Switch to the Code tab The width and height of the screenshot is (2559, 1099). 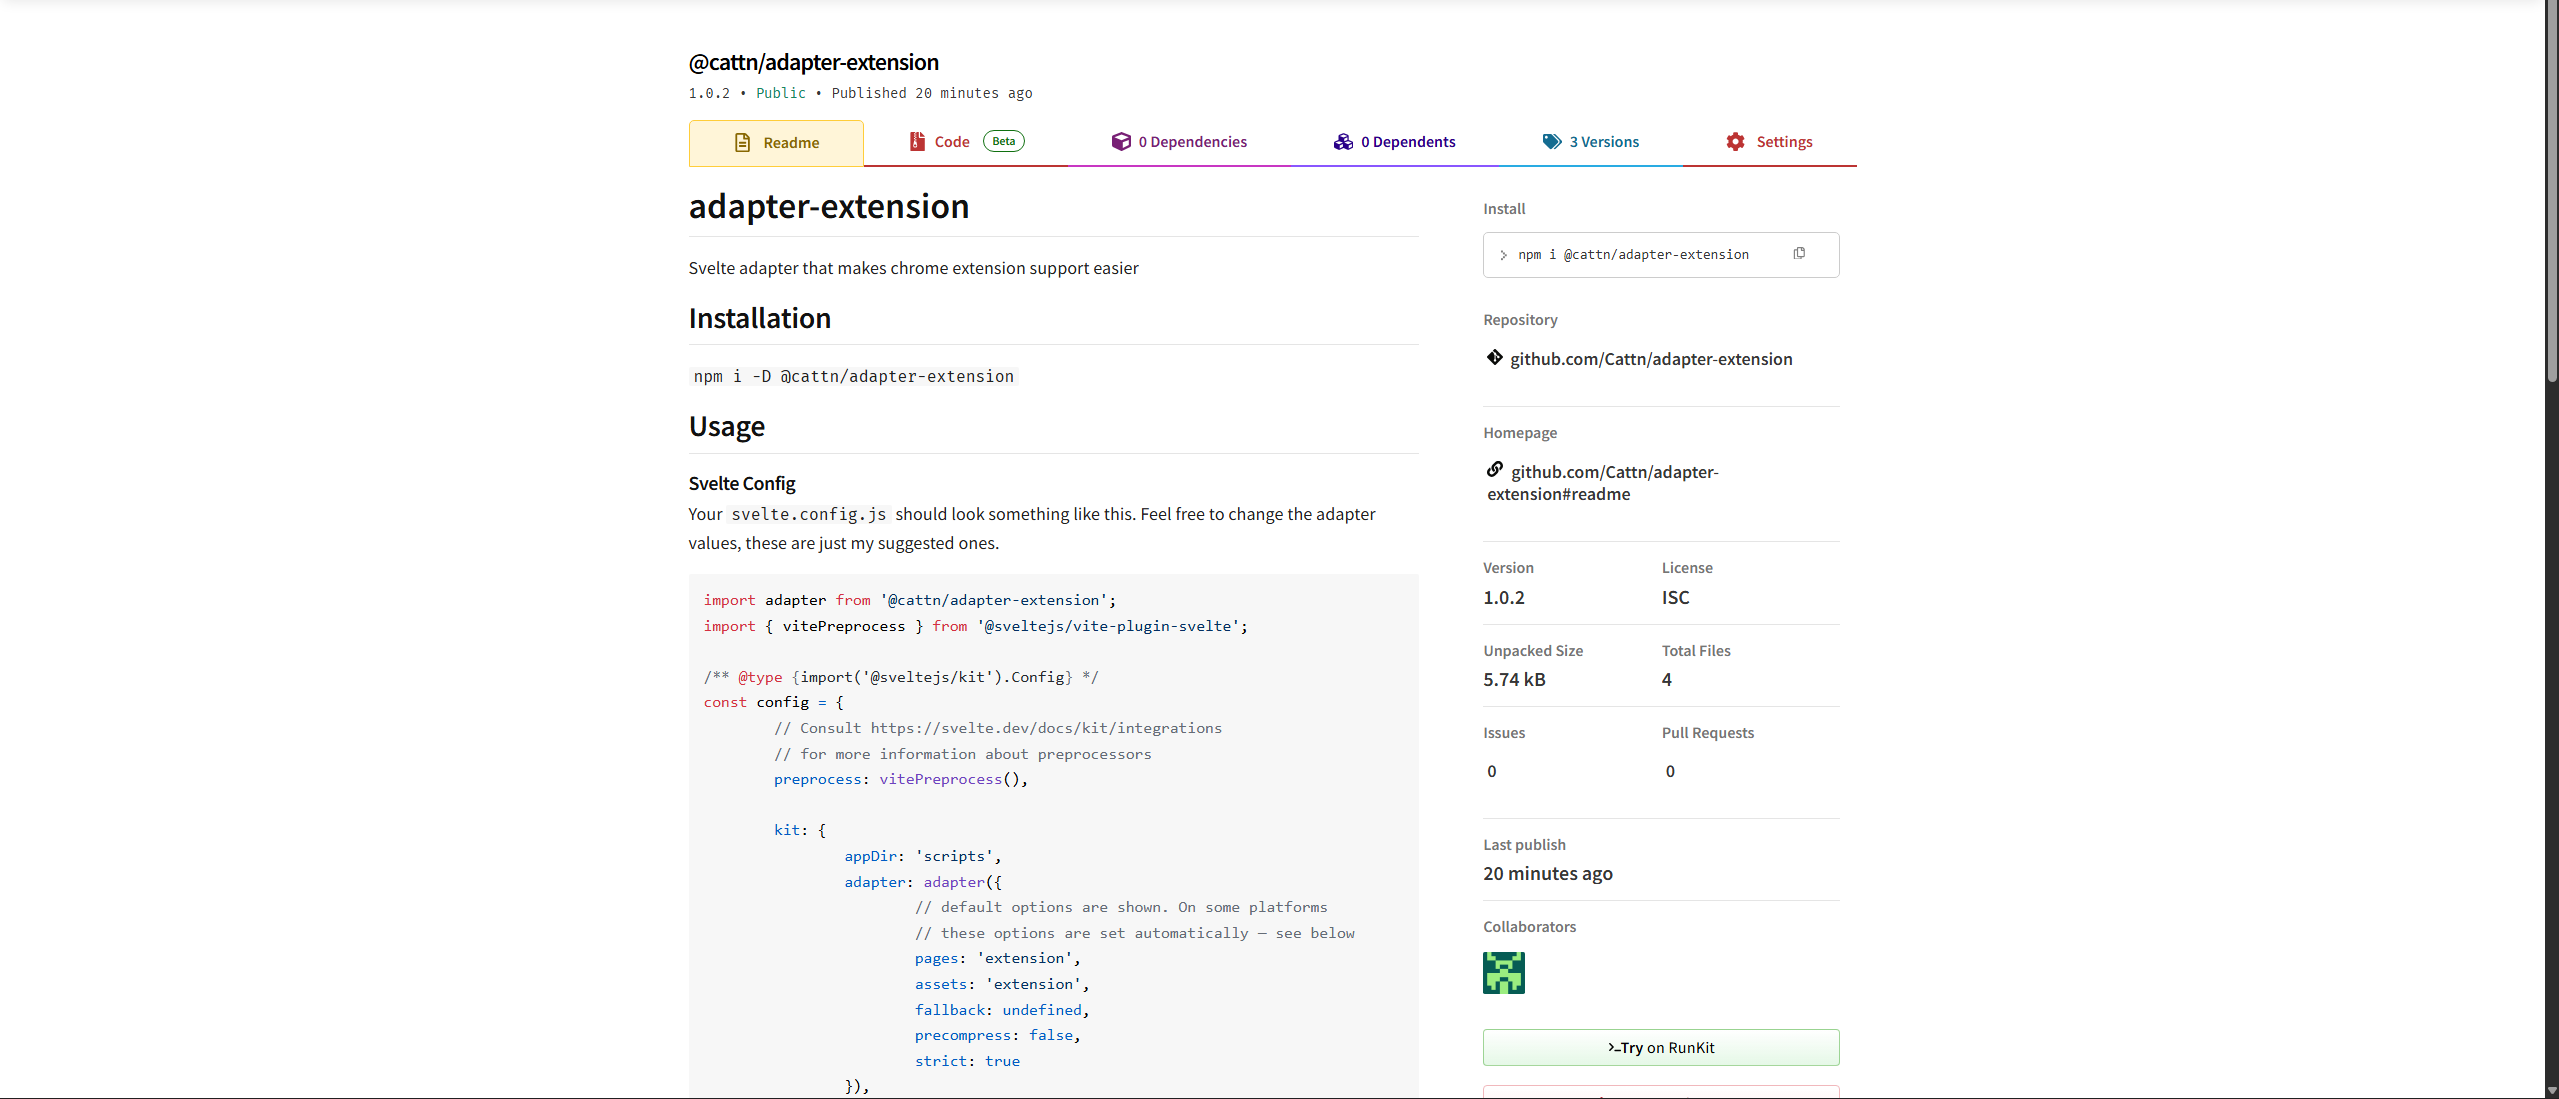[951, 141]
